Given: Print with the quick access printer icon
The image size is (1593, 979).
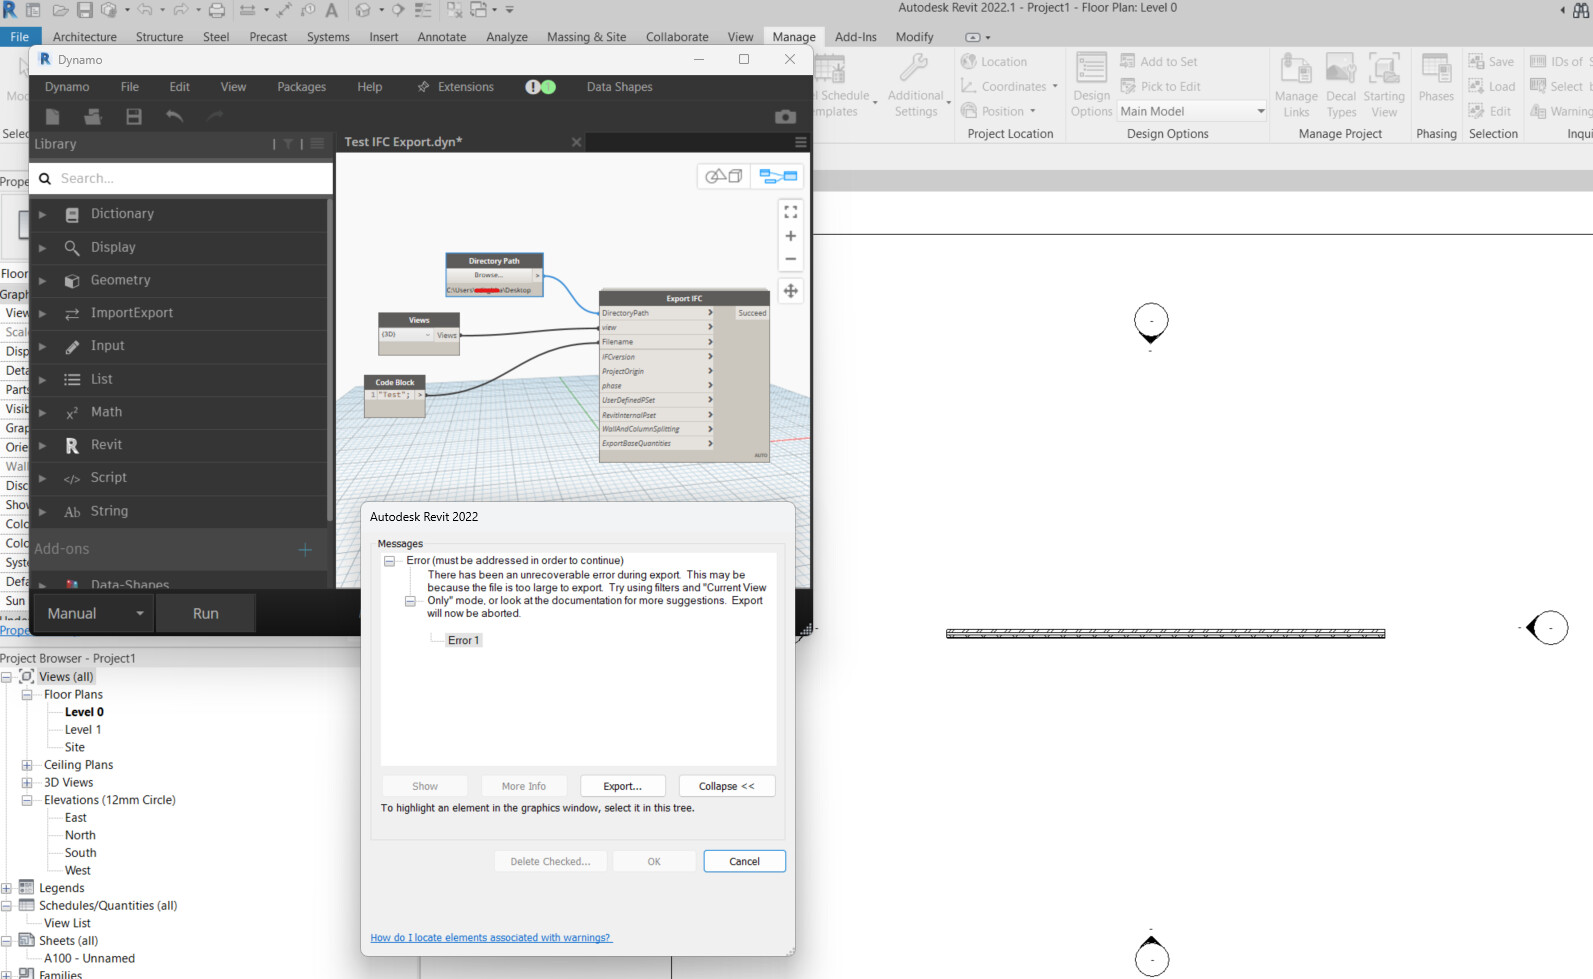Looking at the screenshot, I should coord(217,10).
